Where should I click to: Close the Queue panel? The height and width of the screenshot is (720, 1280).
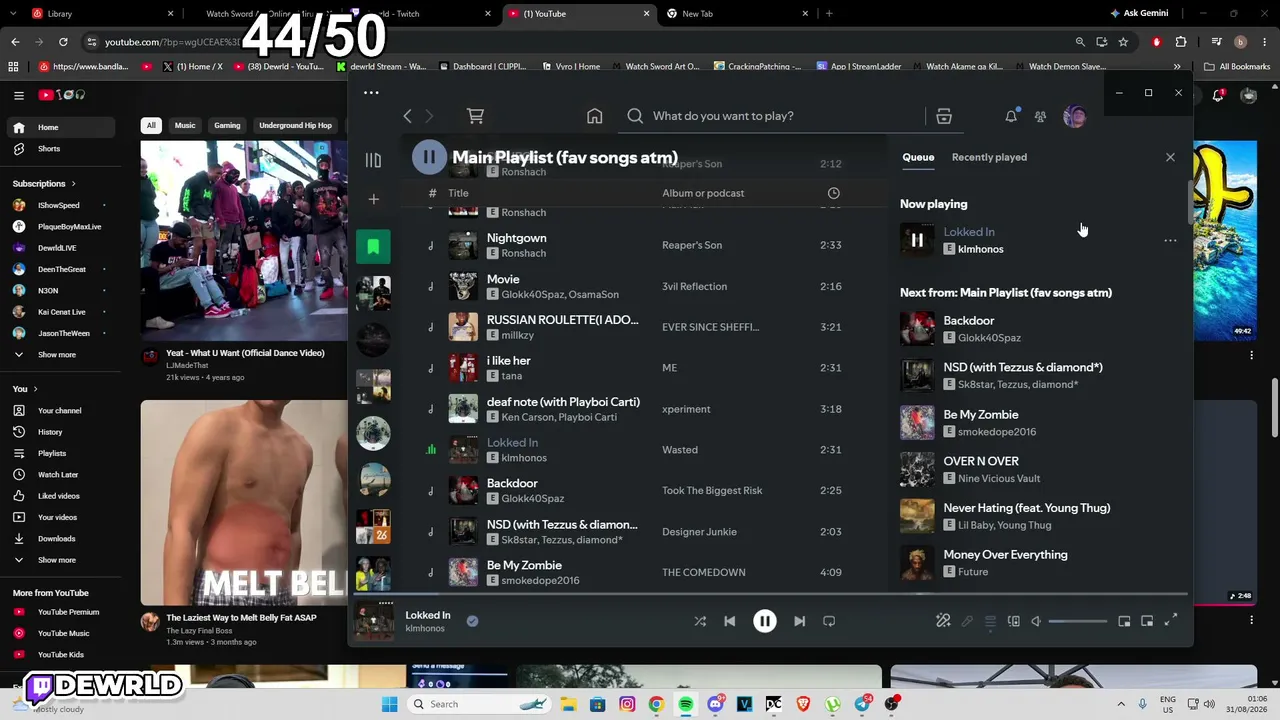(x=1170, y=157)
